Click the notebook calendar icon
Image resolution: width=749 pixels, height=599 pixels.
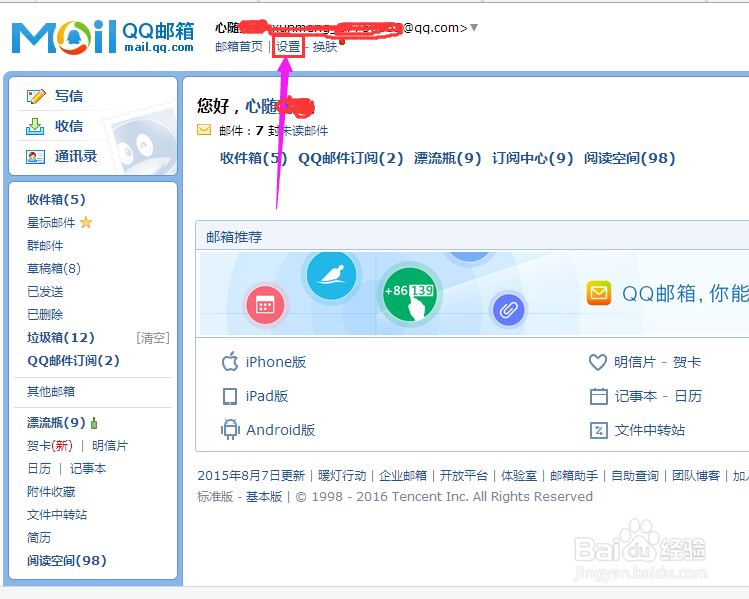pyautogui.click(x=599, y=396)
